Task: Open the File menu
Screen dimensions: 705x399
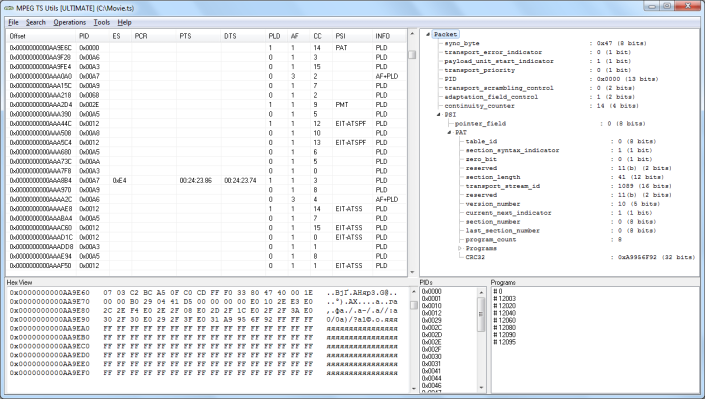Action: (x=13, y=22)
